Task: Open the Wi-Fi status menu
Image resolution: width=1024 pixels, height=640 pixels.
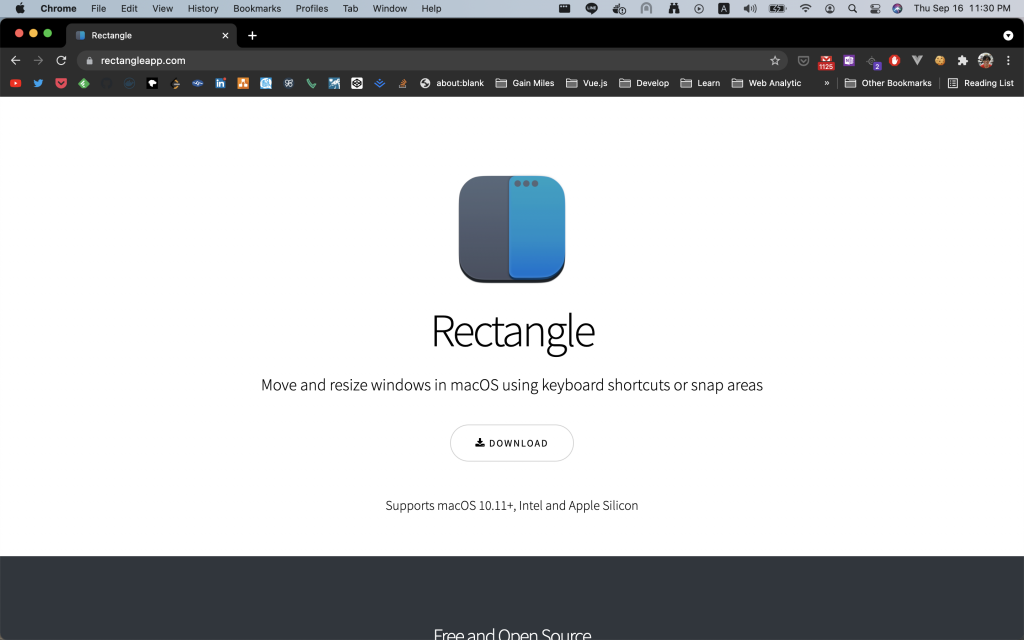Action: (x=806, y=8)
